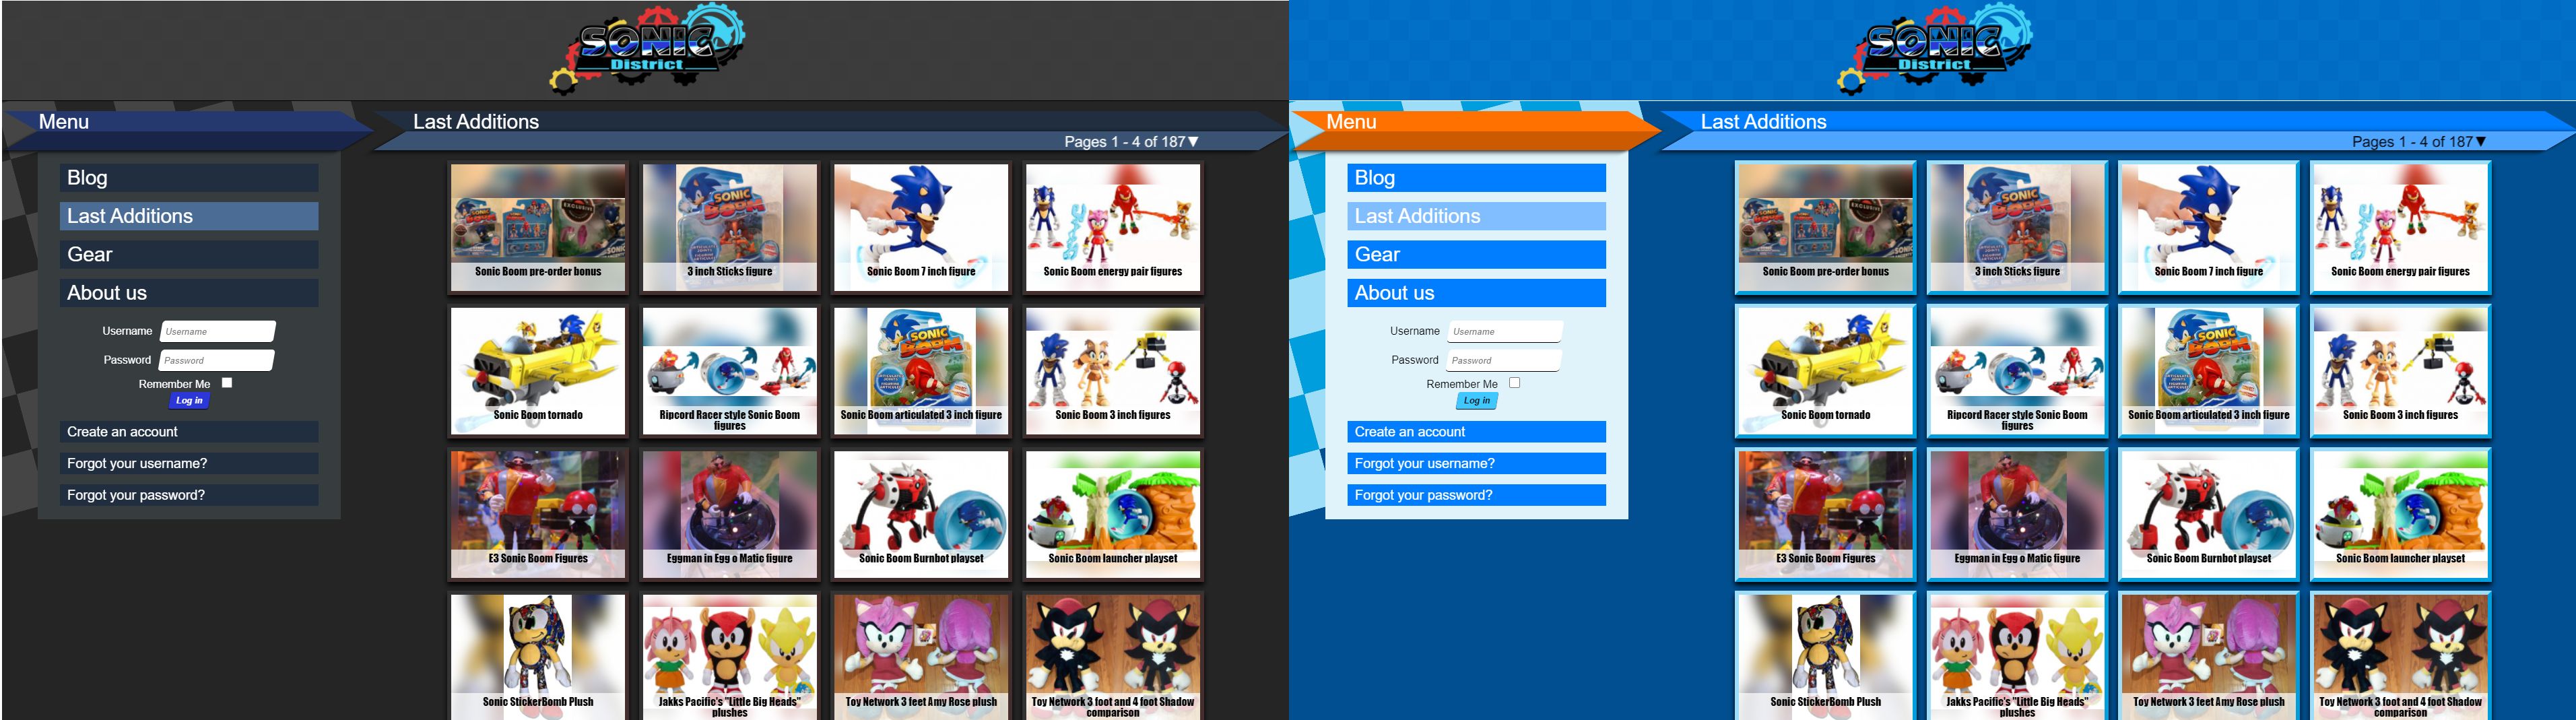This screenshot has height=720, width=2576.
Task: Open Sonic Boom Burnbot playset thumbnail, dark theme
Action: (x=921, y=514)
